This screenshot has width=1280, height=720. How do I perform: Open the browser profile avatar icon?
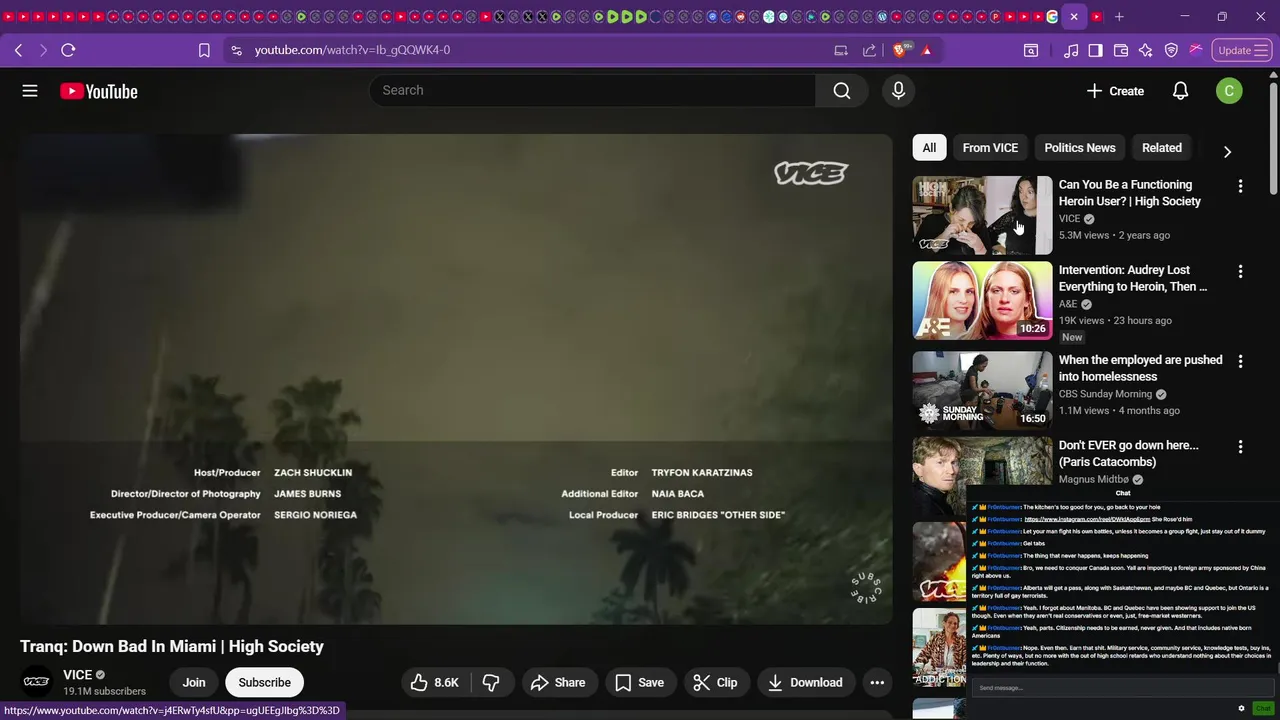tap(1196, 50)
